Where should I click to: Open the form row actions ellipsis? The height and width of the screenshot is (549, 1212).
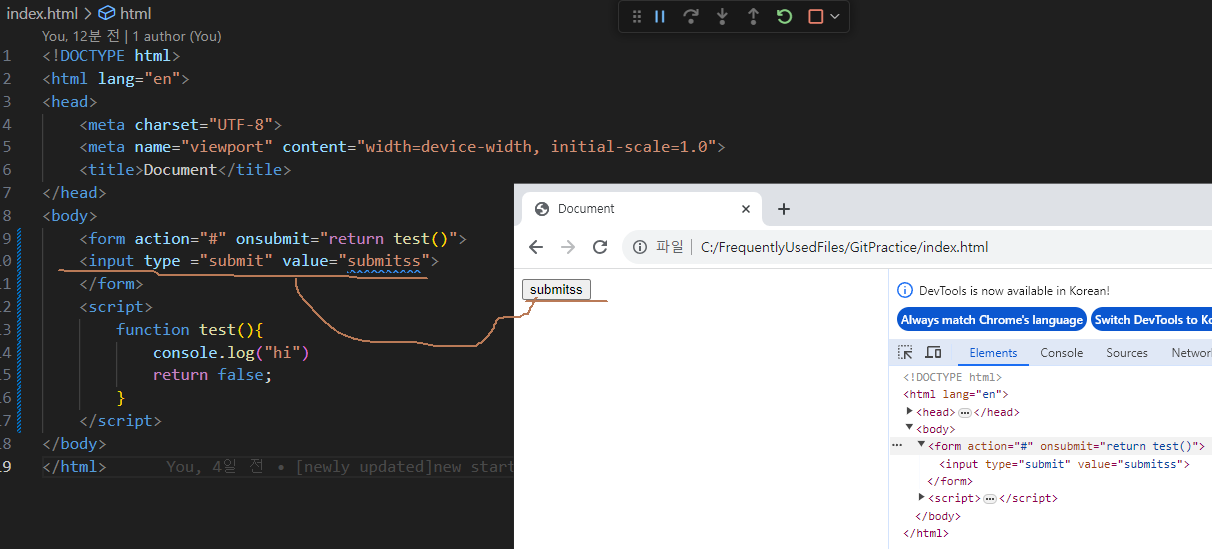(897, 446)
